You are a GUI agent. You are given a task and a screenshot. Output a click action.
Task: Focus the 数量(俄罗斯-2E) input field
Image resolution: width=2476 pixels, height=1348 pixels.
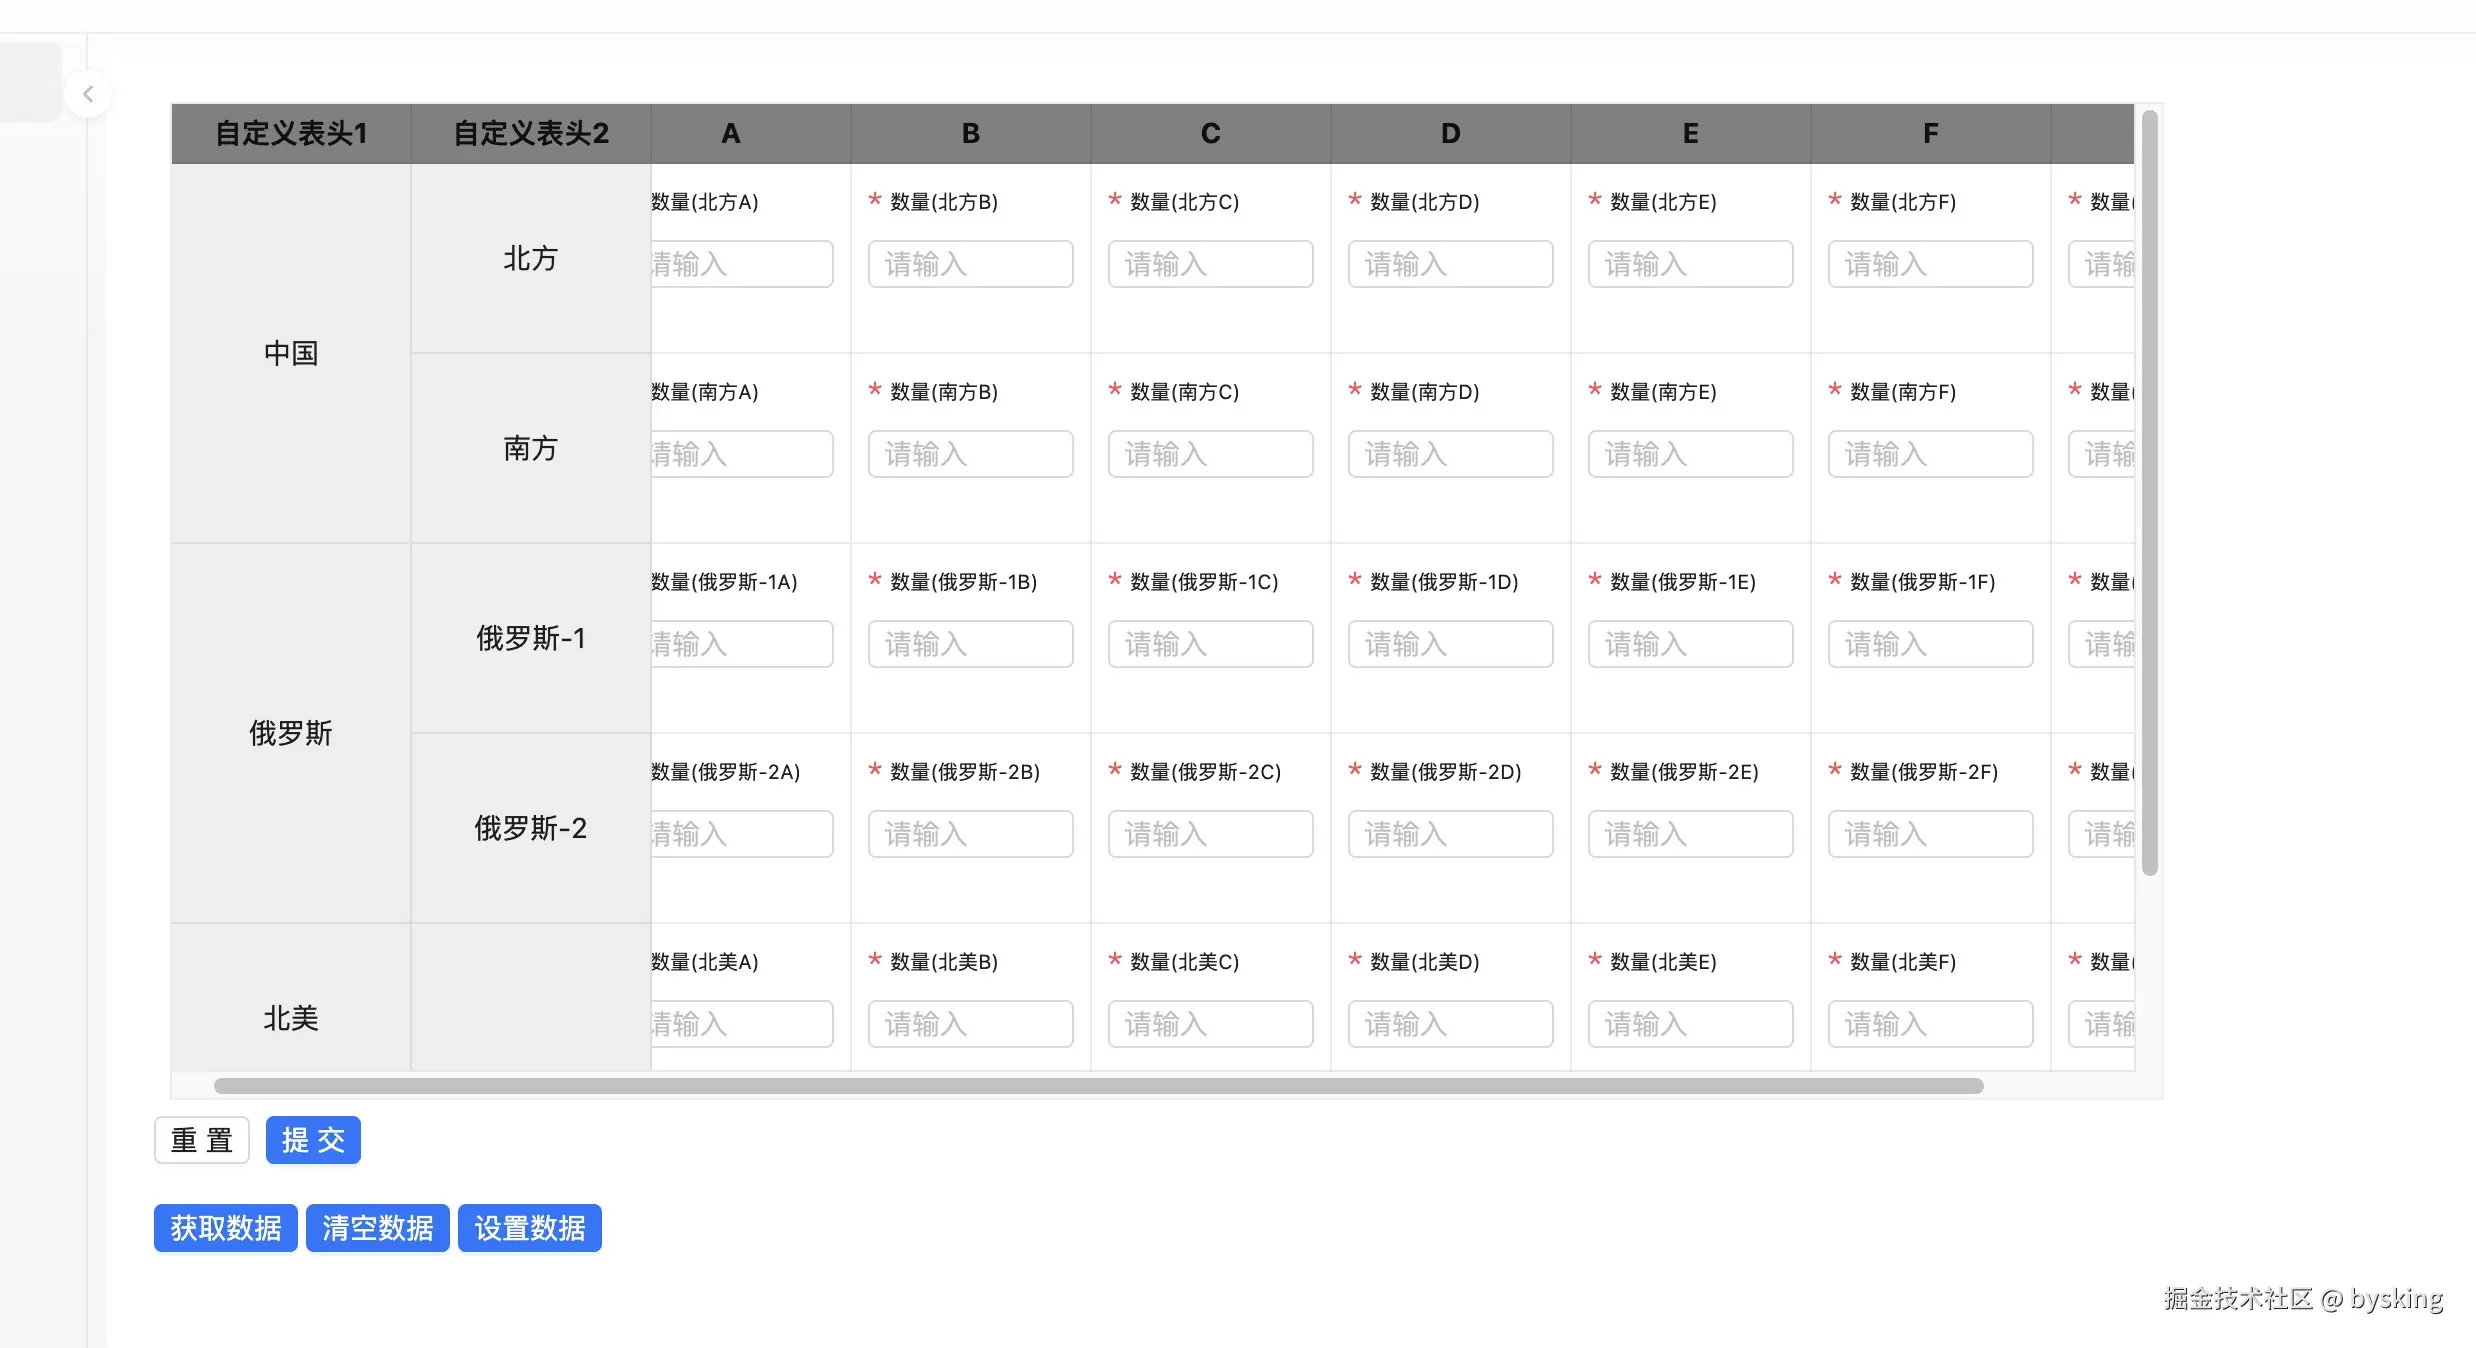tap(1690, 834)
